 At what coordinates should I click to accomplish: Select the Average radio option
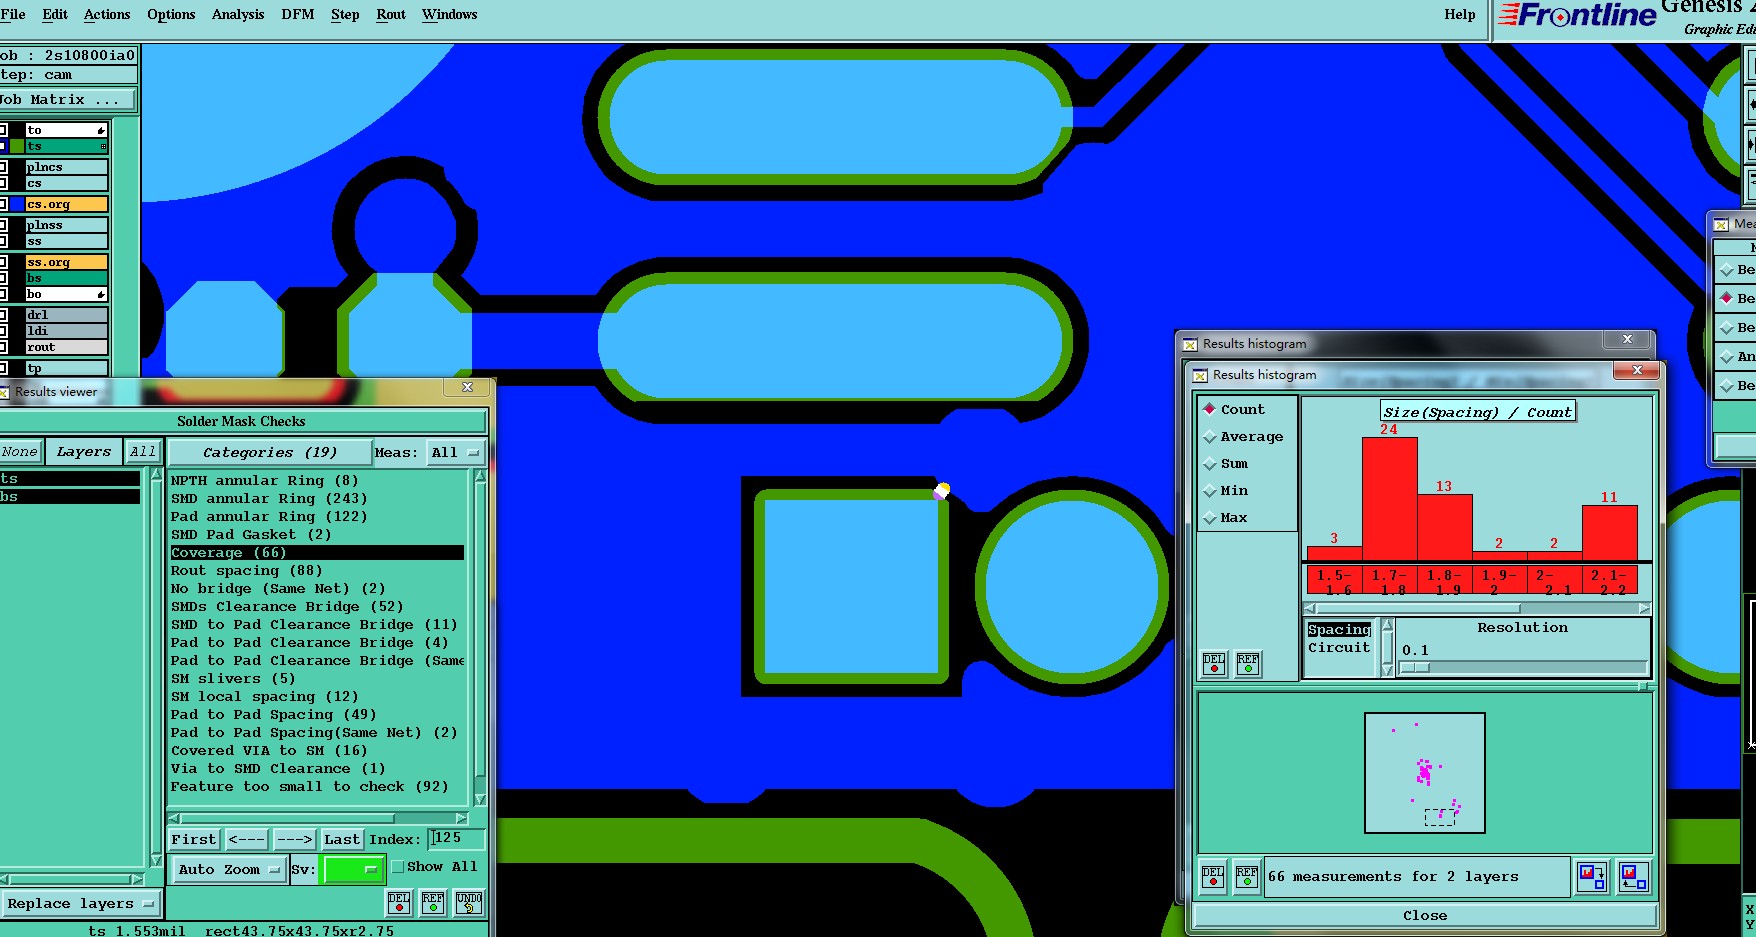[1209, 436]
